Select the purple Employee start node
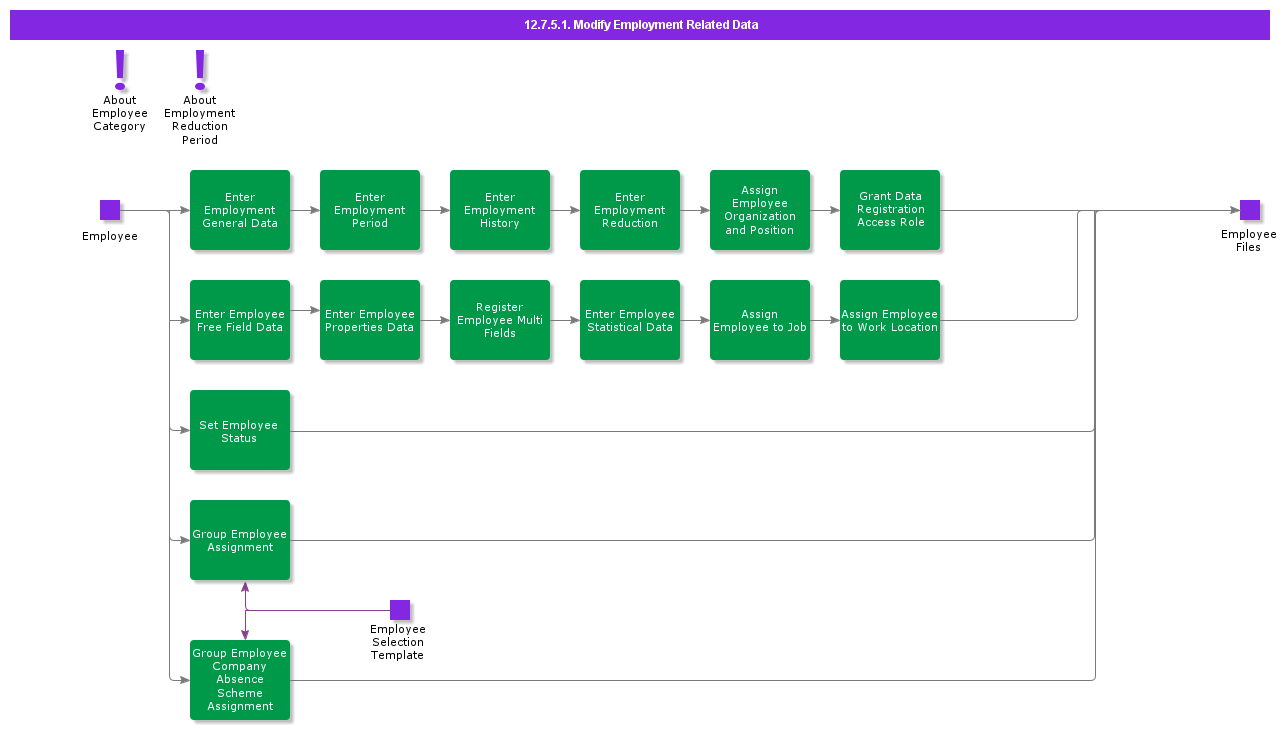This screenshot has width=1284, height=730. (x=110, y=210)
